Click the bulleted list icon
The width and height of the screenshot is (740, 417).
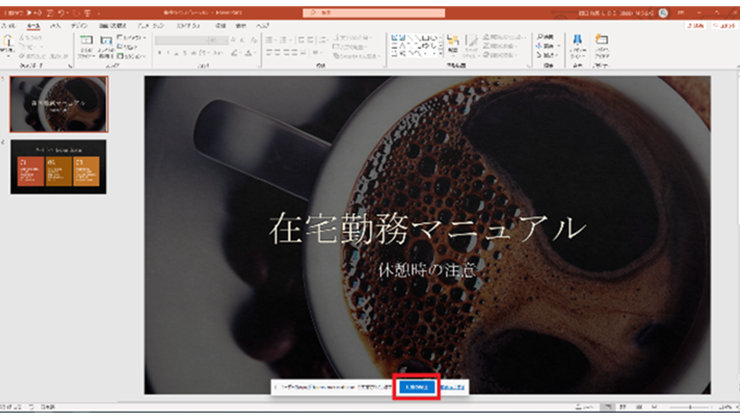pos(270,40)
